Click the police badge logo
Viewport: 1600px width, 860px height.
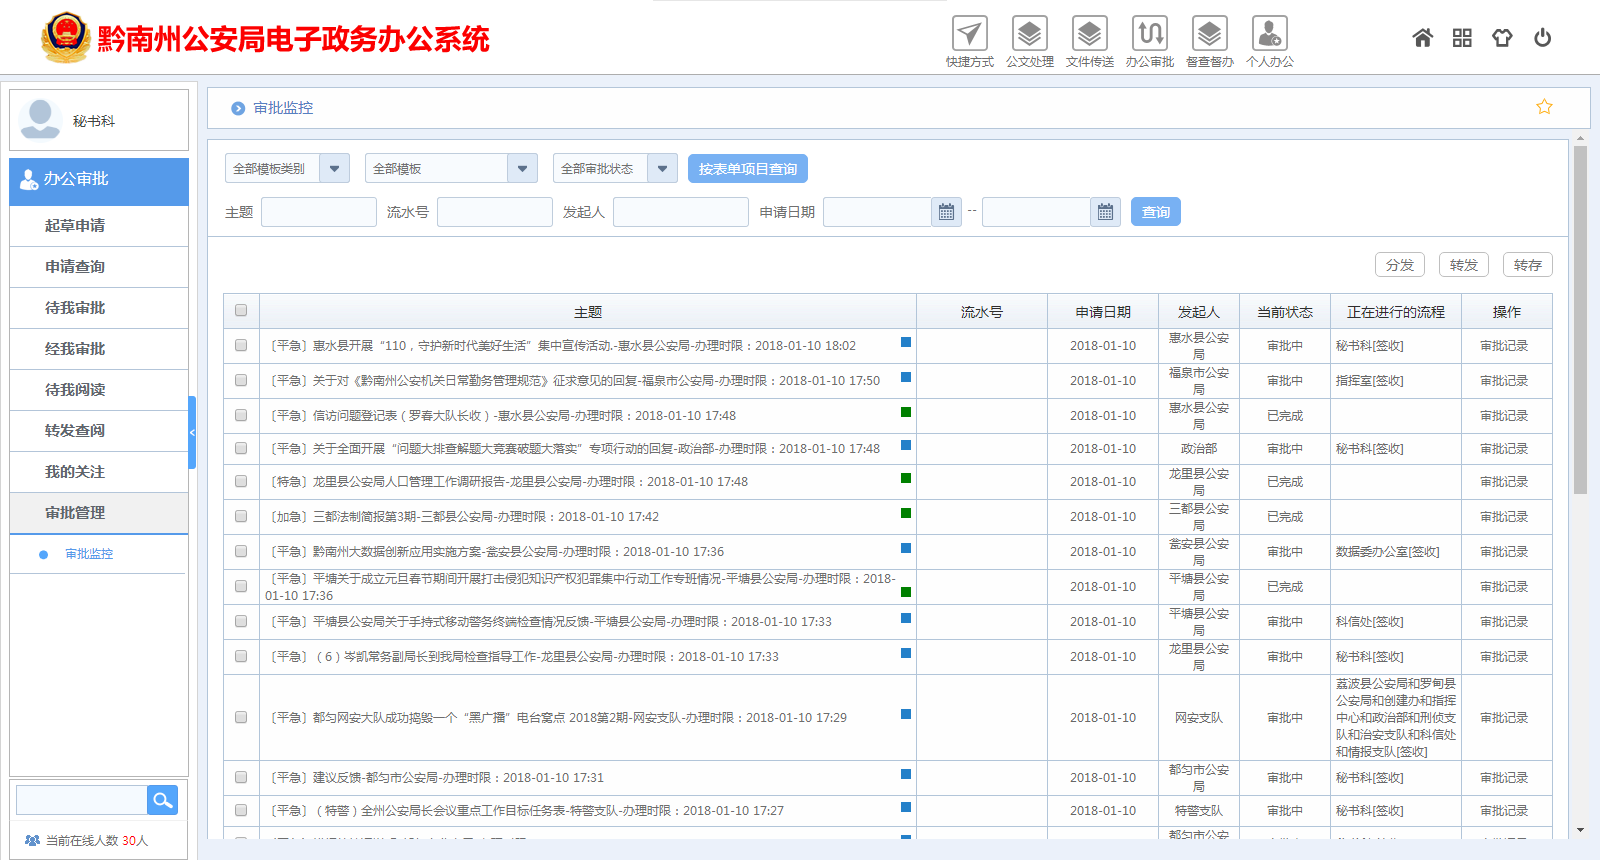coord(66,38)
